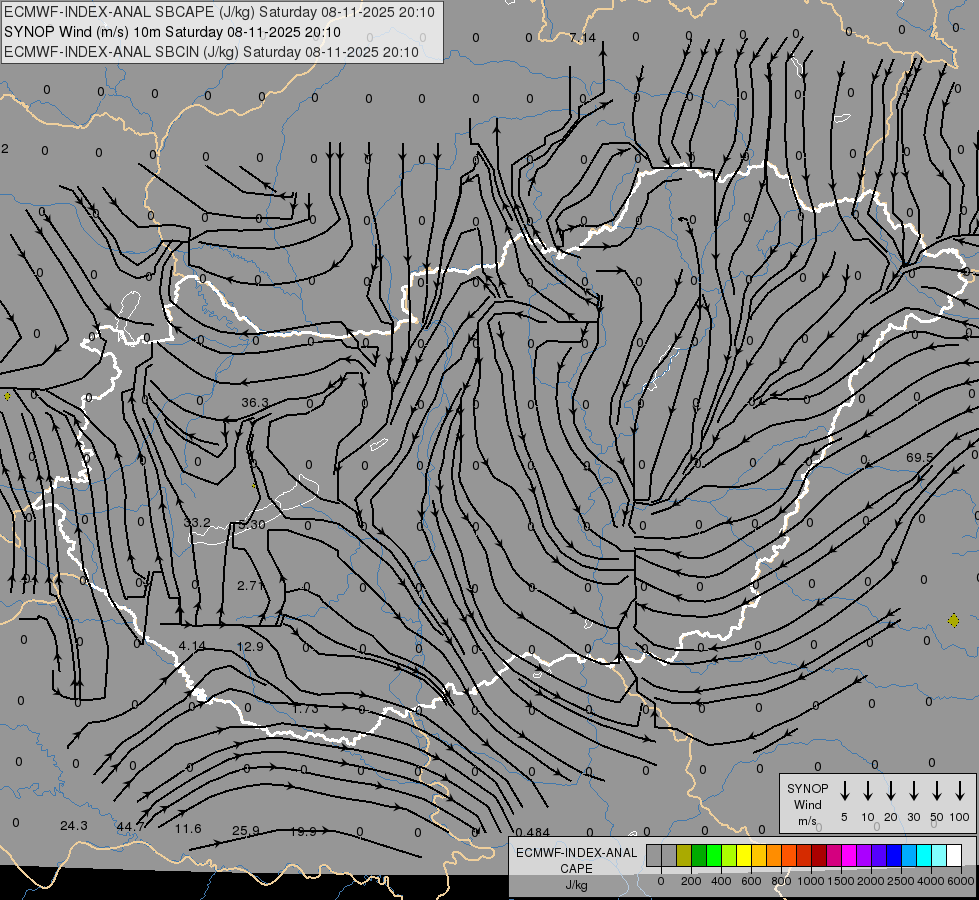The width and height of the screenshot is (979, 900).
Task: Click the 5.30 value on the map
Action: click(252, 525)
